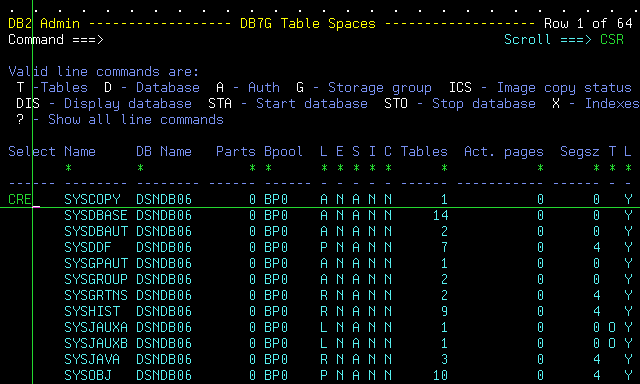The width and height of the screenshot is (640, 384).
Task: Click the L column value P for SYSDDF
Action: pos(324,247)
